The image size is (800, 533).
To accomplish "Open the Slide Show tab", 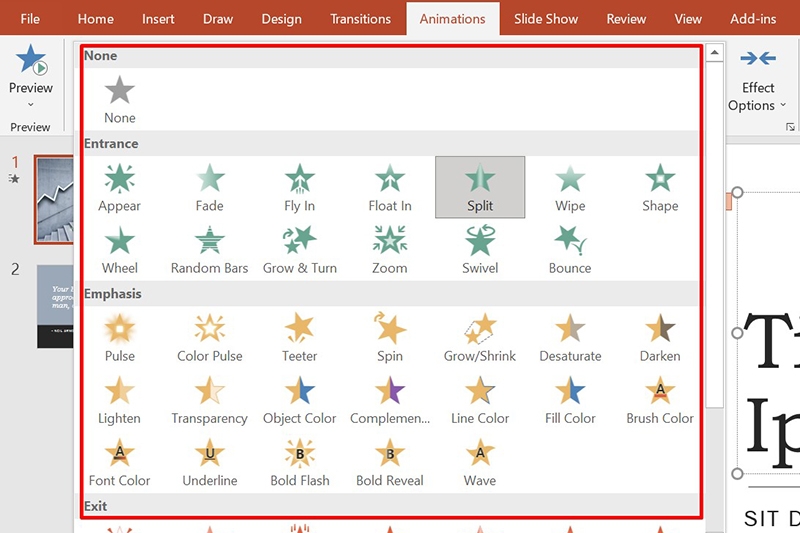I will 546,19.
